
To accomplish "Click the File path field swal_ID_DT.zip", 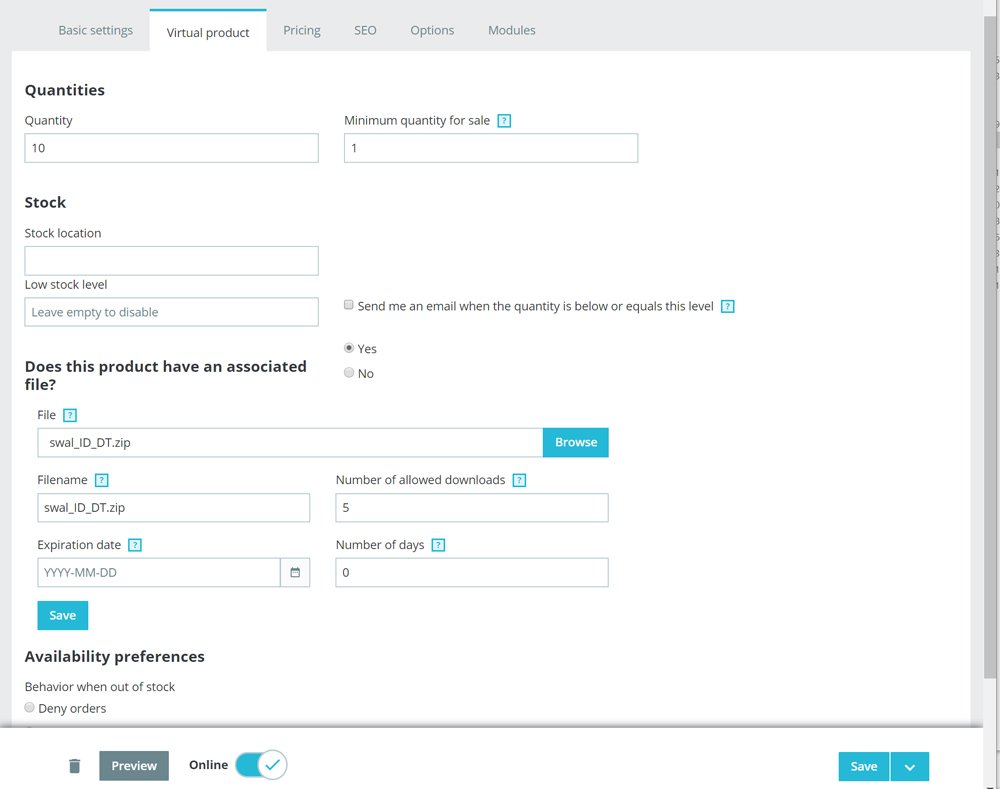I will pyautogui.click(x=290, y=442).
